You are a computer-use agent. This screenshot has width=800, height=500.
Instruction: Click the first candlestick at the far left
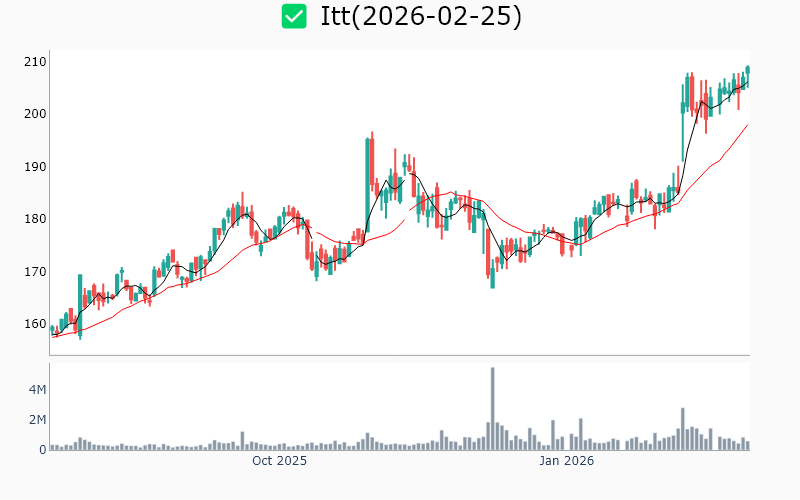point(52,328)
